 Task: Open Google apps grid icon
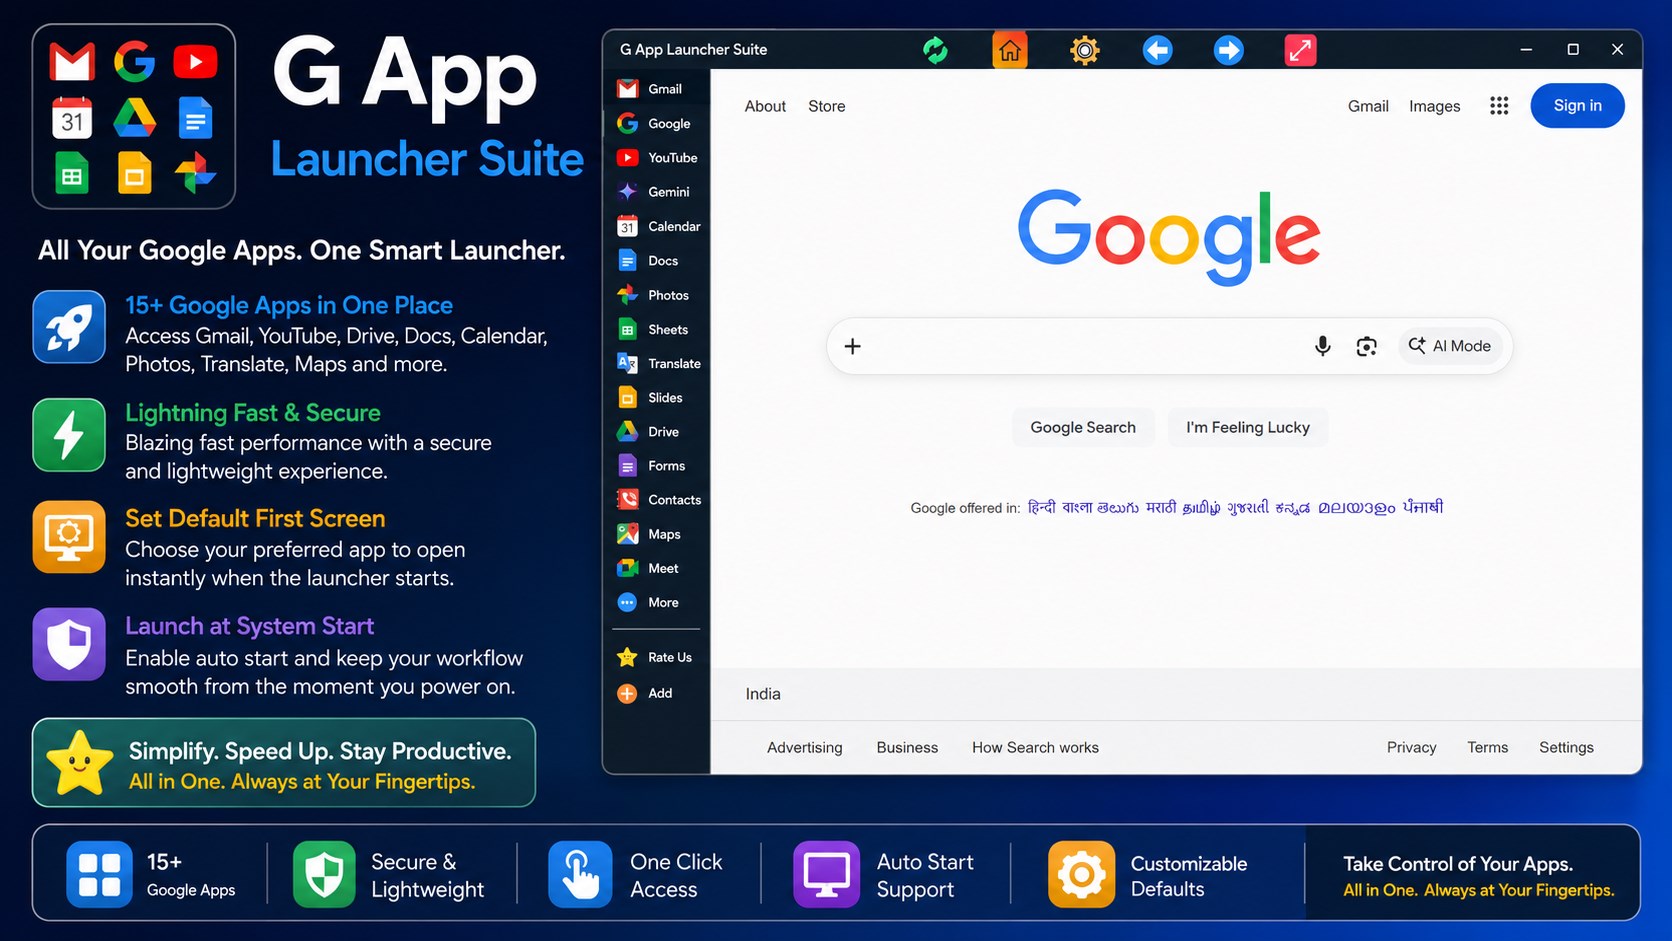(x=1498, y=106)
